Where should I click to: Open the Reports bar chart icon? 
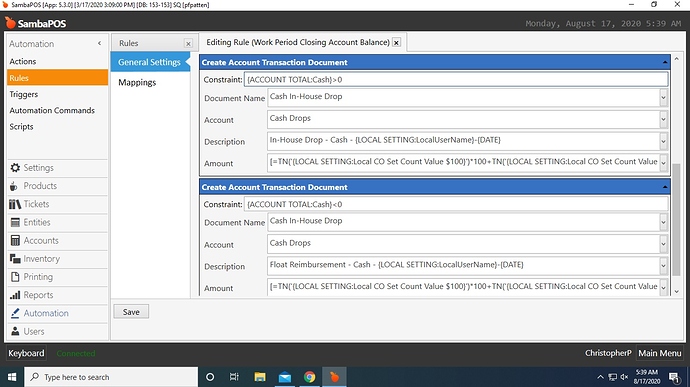[15, 295]
